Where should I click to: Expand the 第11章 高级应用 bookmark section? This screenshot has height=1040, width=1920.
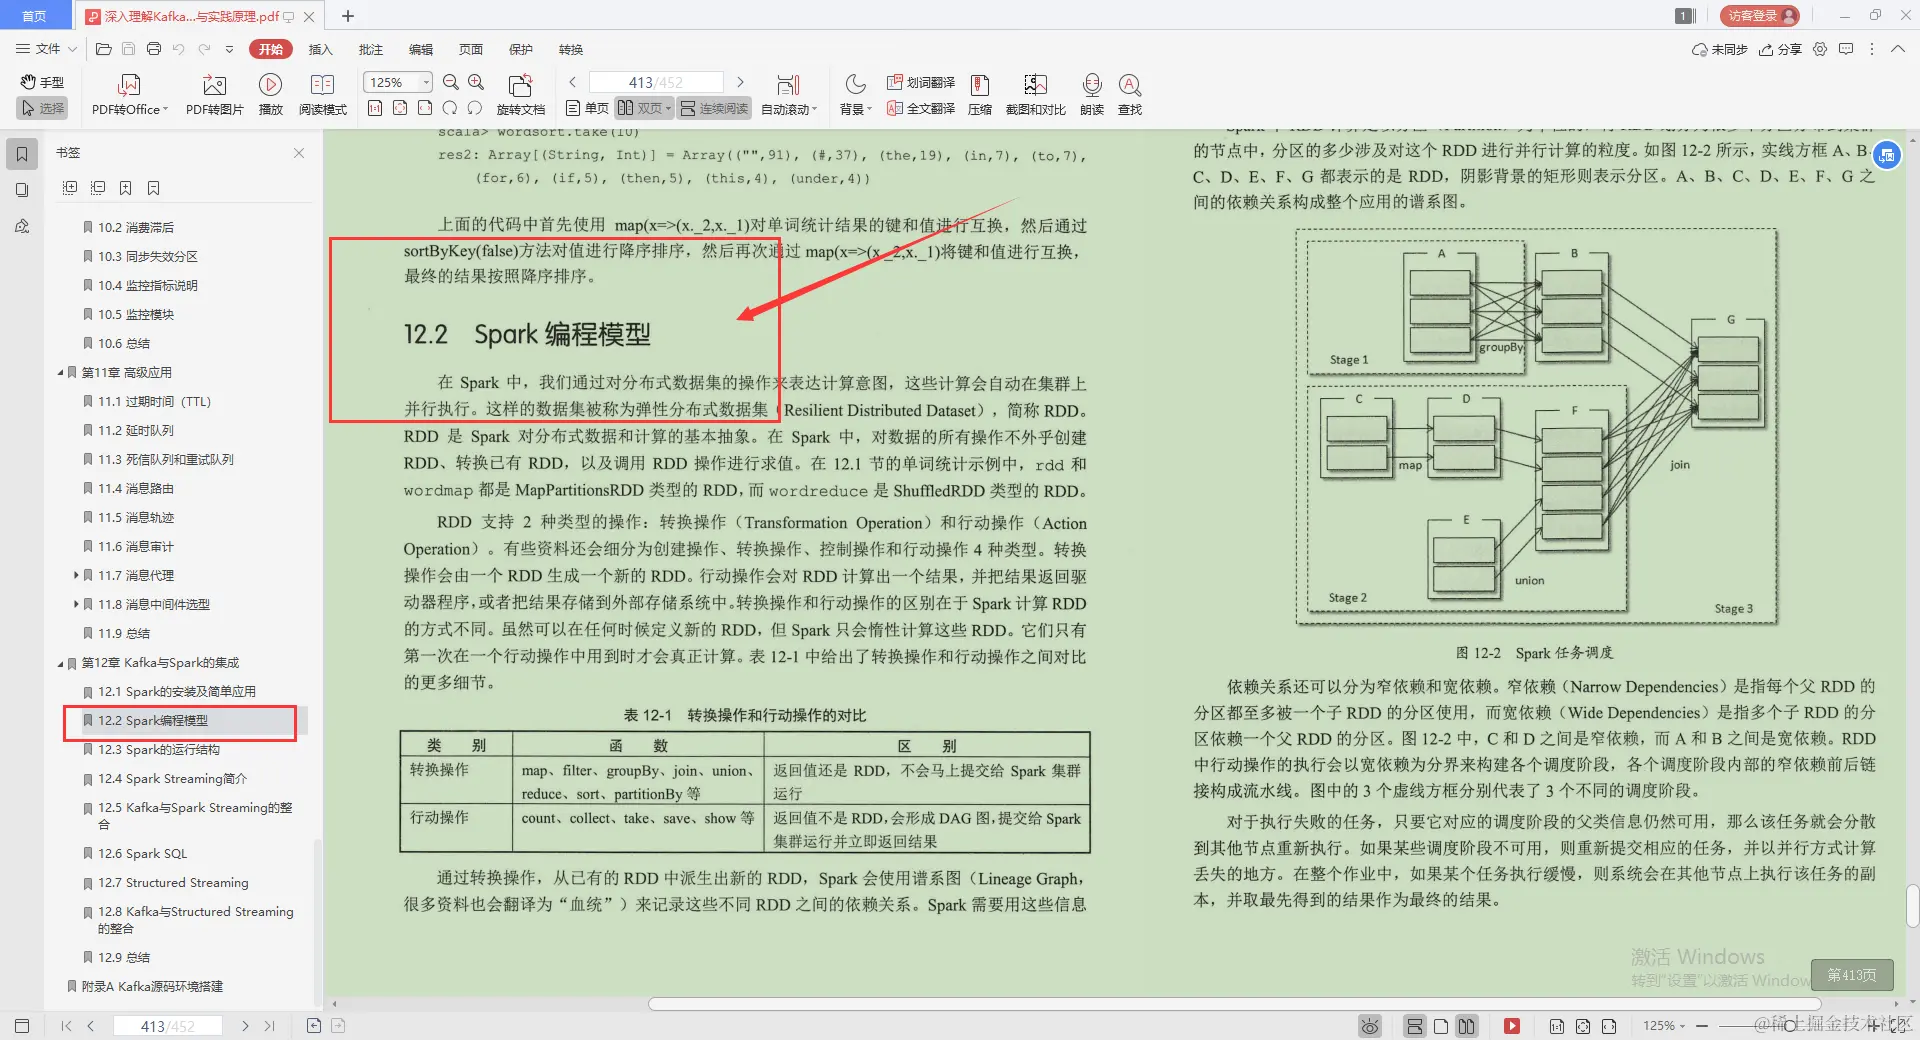(60, 371)
